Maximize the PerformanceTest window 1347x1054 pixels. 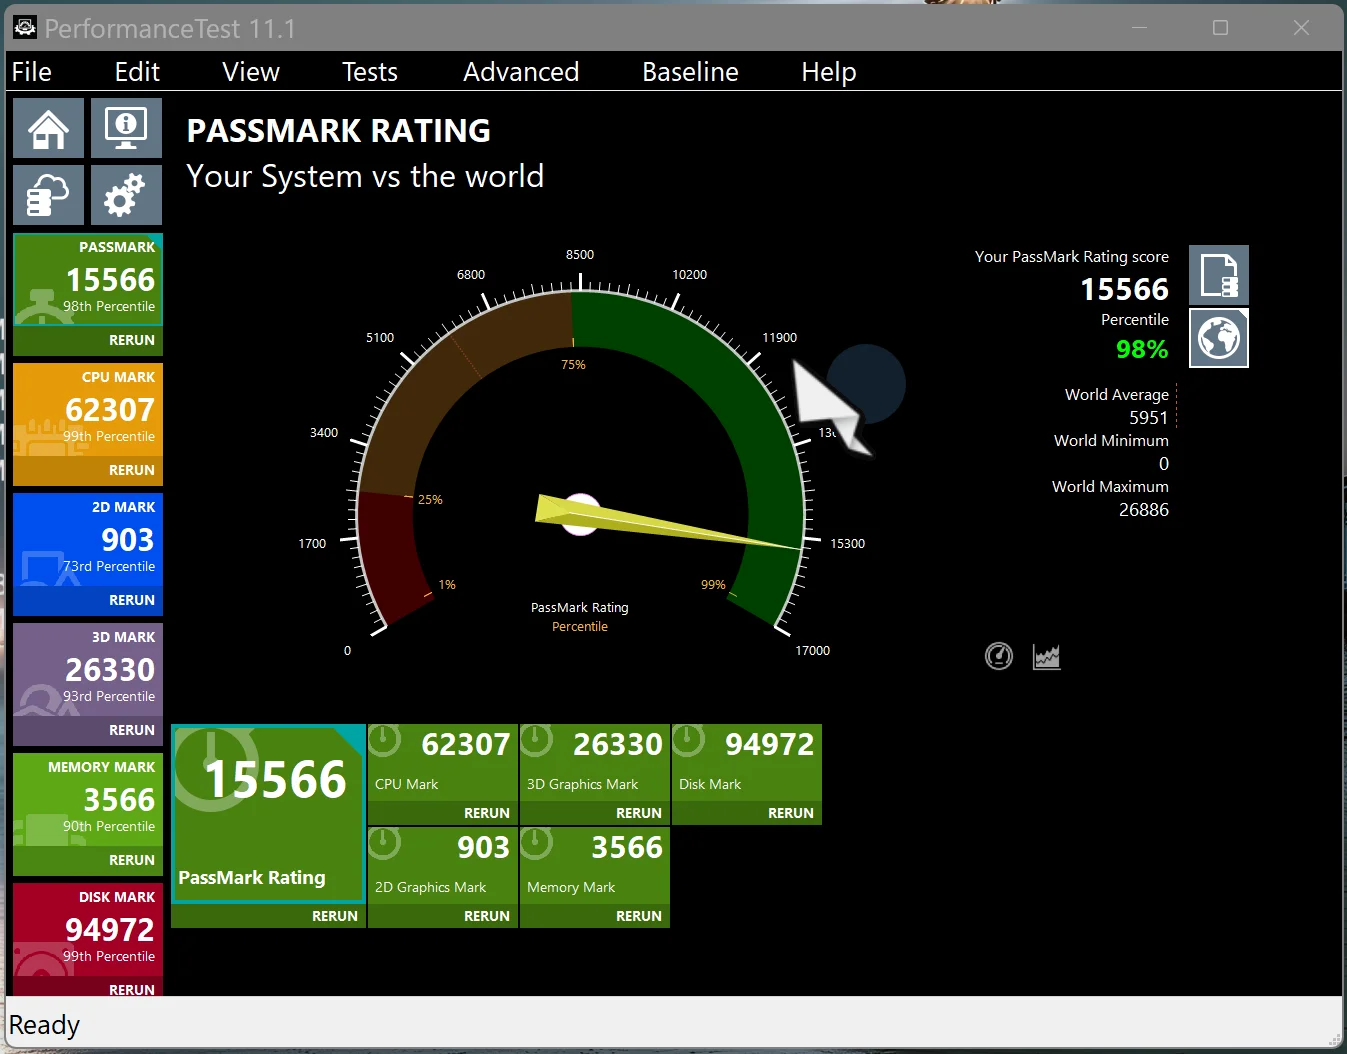tap(1220, 28)
